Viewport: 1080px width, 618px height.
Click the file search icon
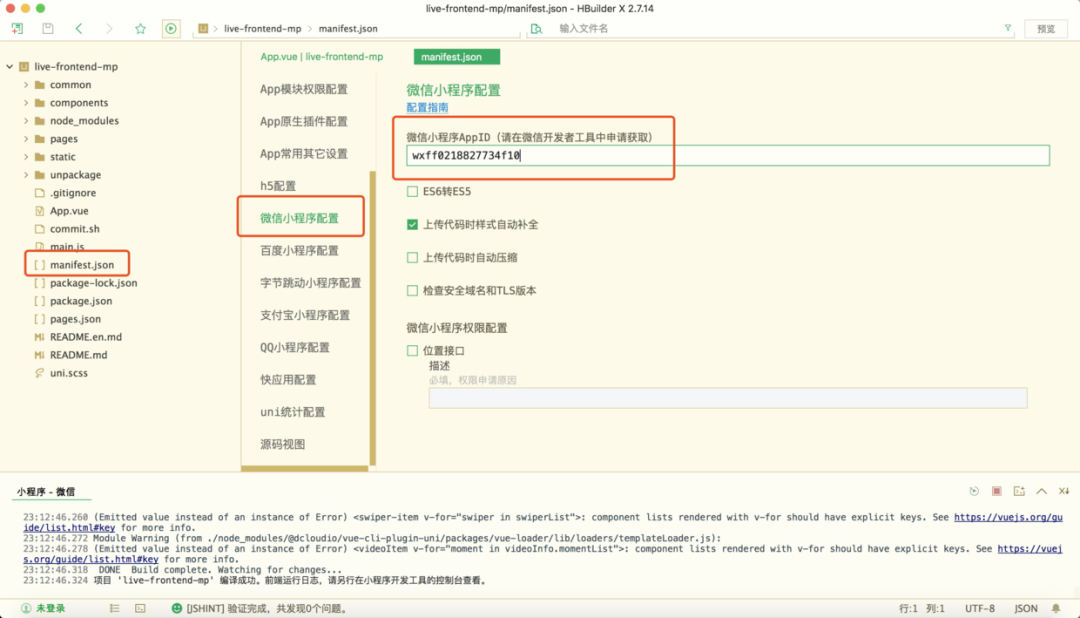click(536, 28)
